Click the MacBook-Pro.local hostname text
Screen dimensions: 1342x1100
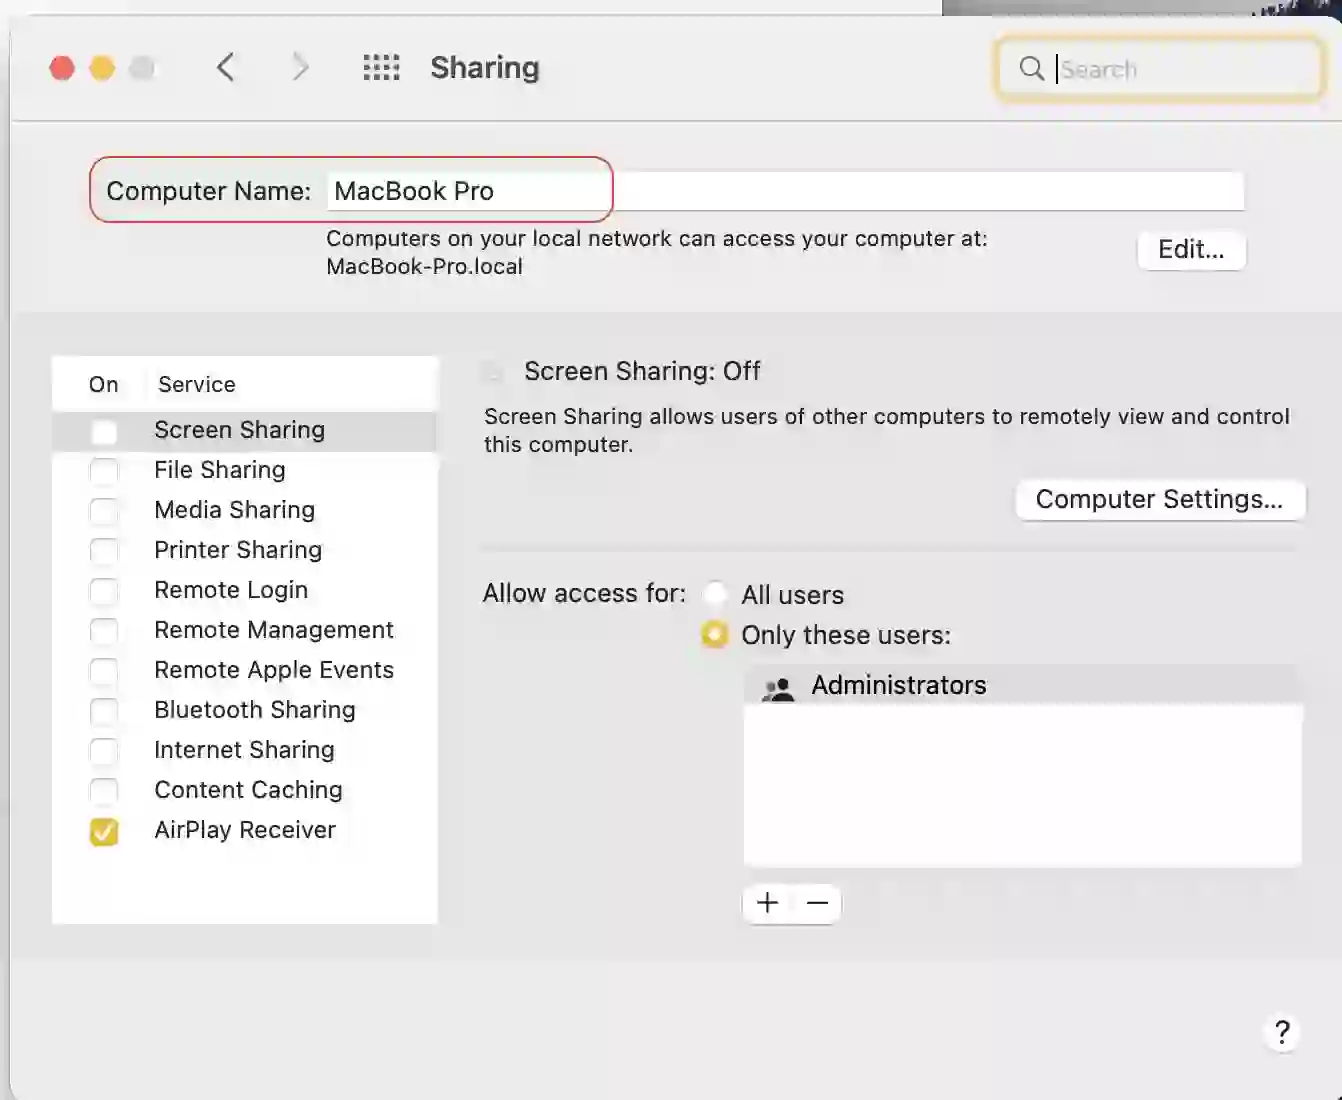[424, 267]
